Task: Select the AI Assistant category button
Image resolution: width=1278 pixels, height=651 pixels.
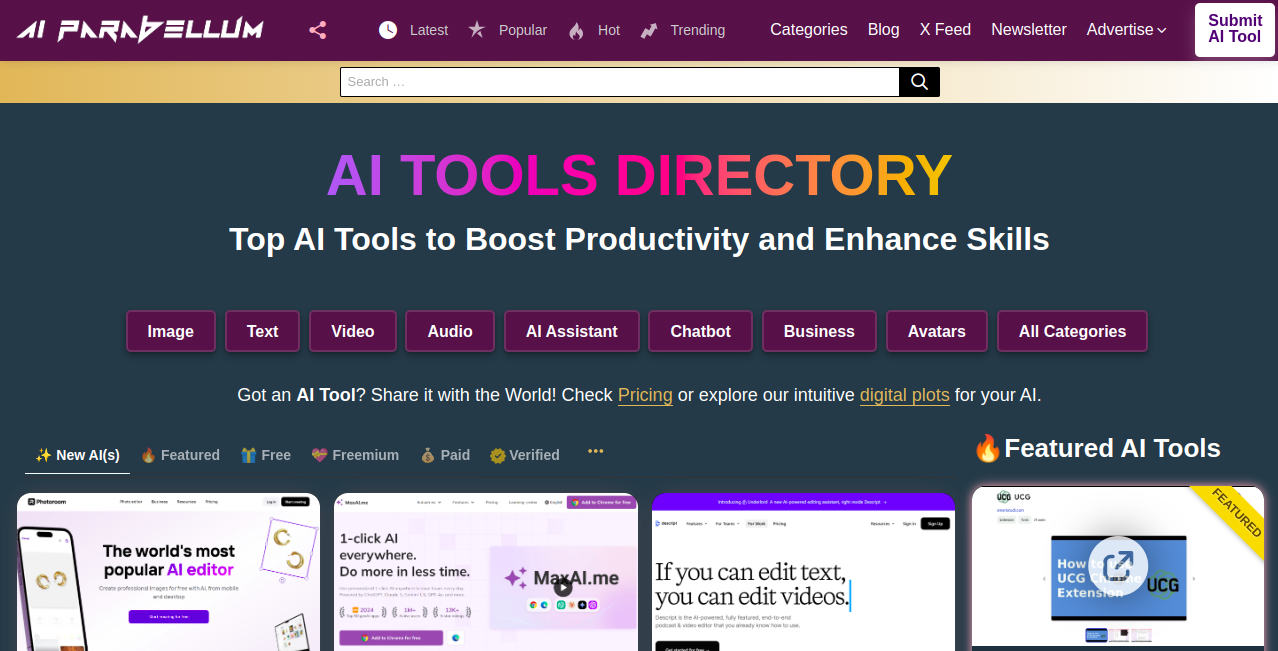Action: tap(572, 331)
